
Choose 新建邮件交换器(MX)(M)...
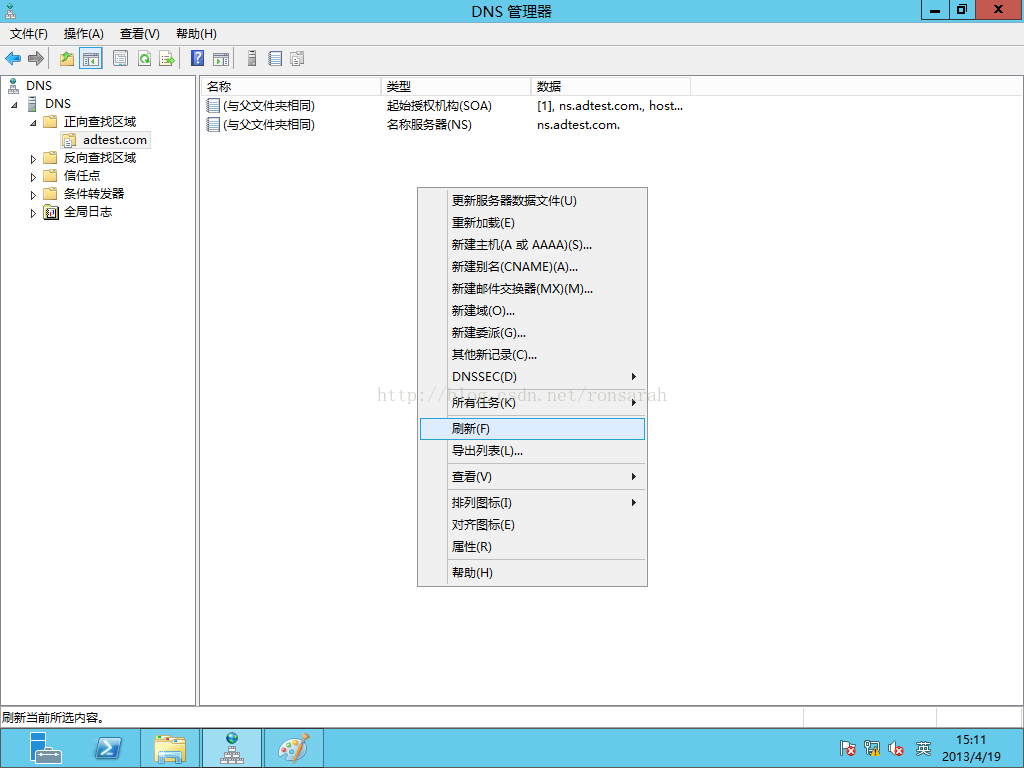pyautogui.click(x=532, y=289)
